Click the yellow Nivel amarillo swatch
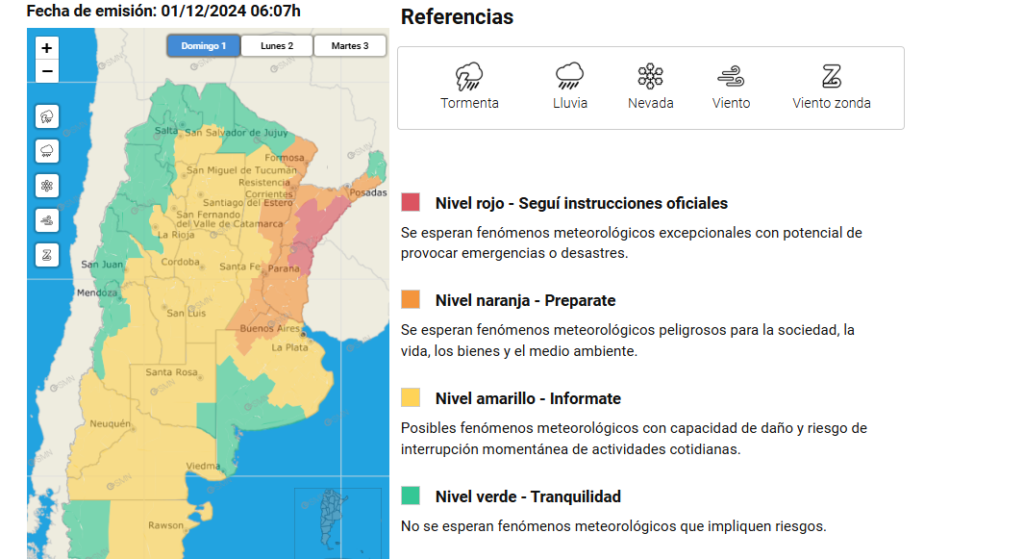 pyautogui.click(x=410, y=398)
